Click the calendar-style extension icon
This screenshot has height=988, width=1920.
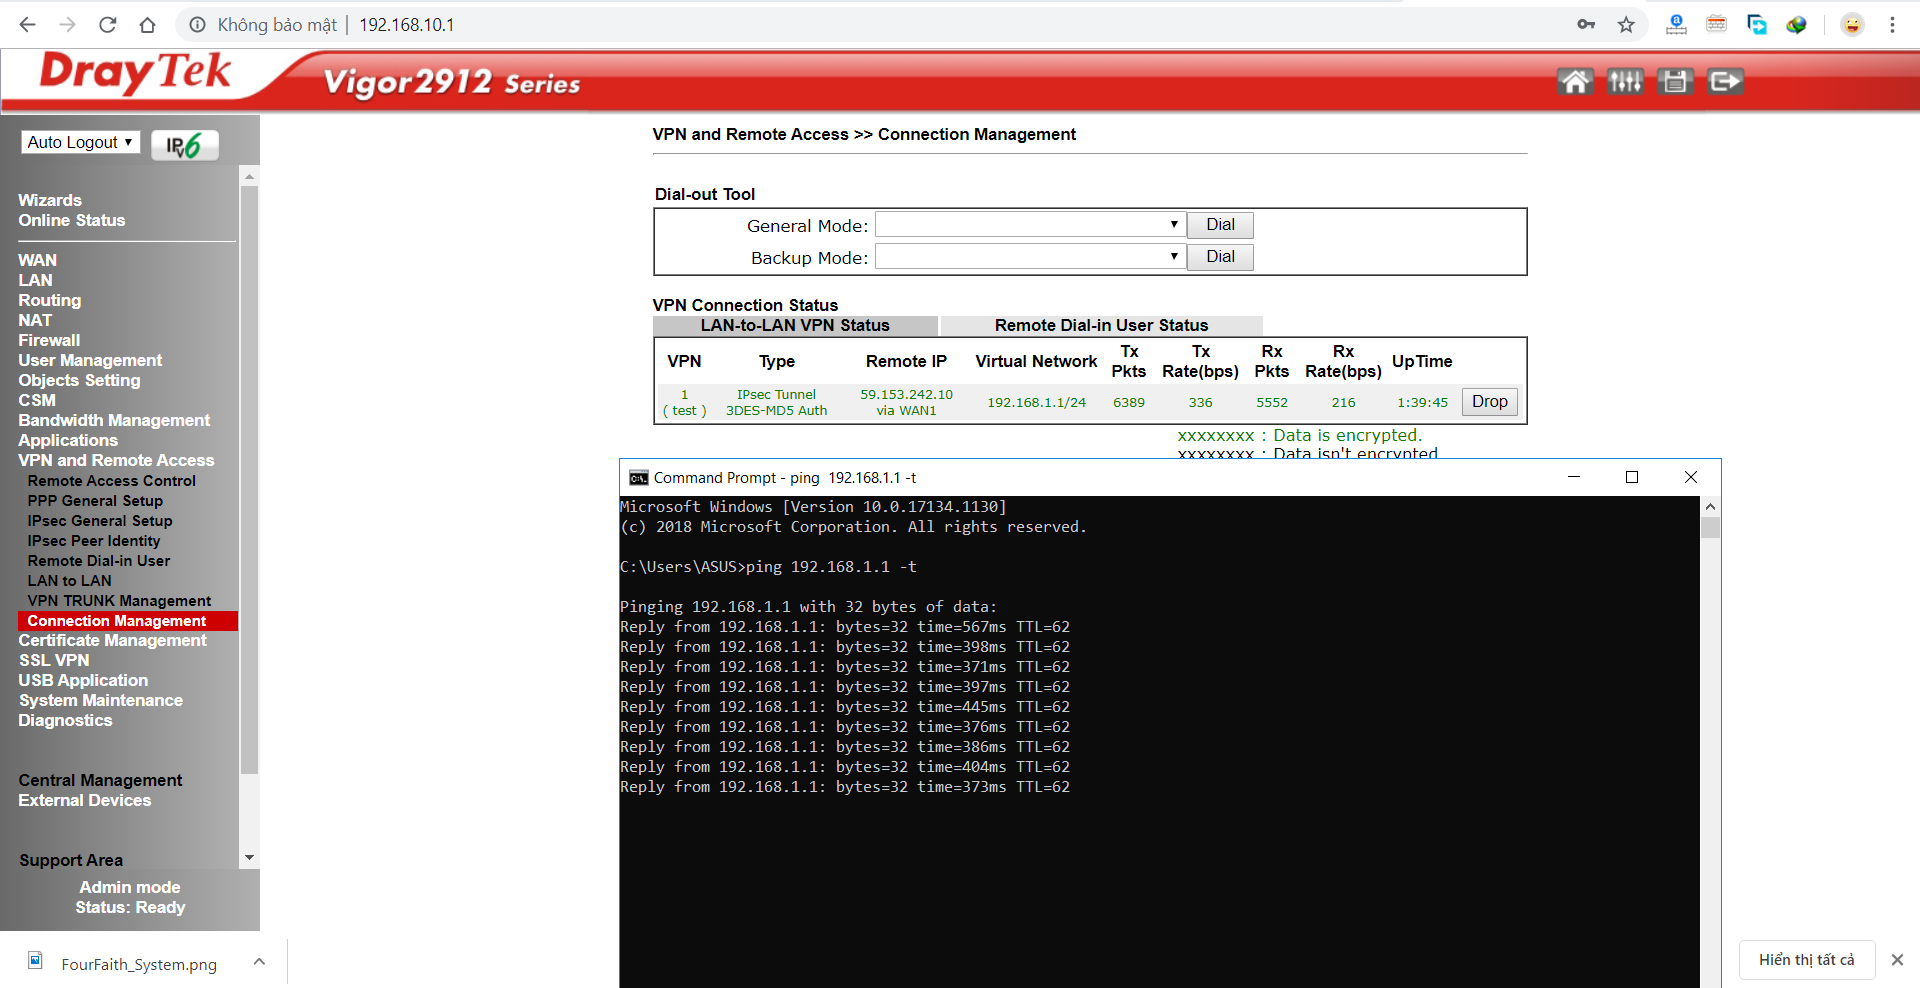[x=1716, y=24]
